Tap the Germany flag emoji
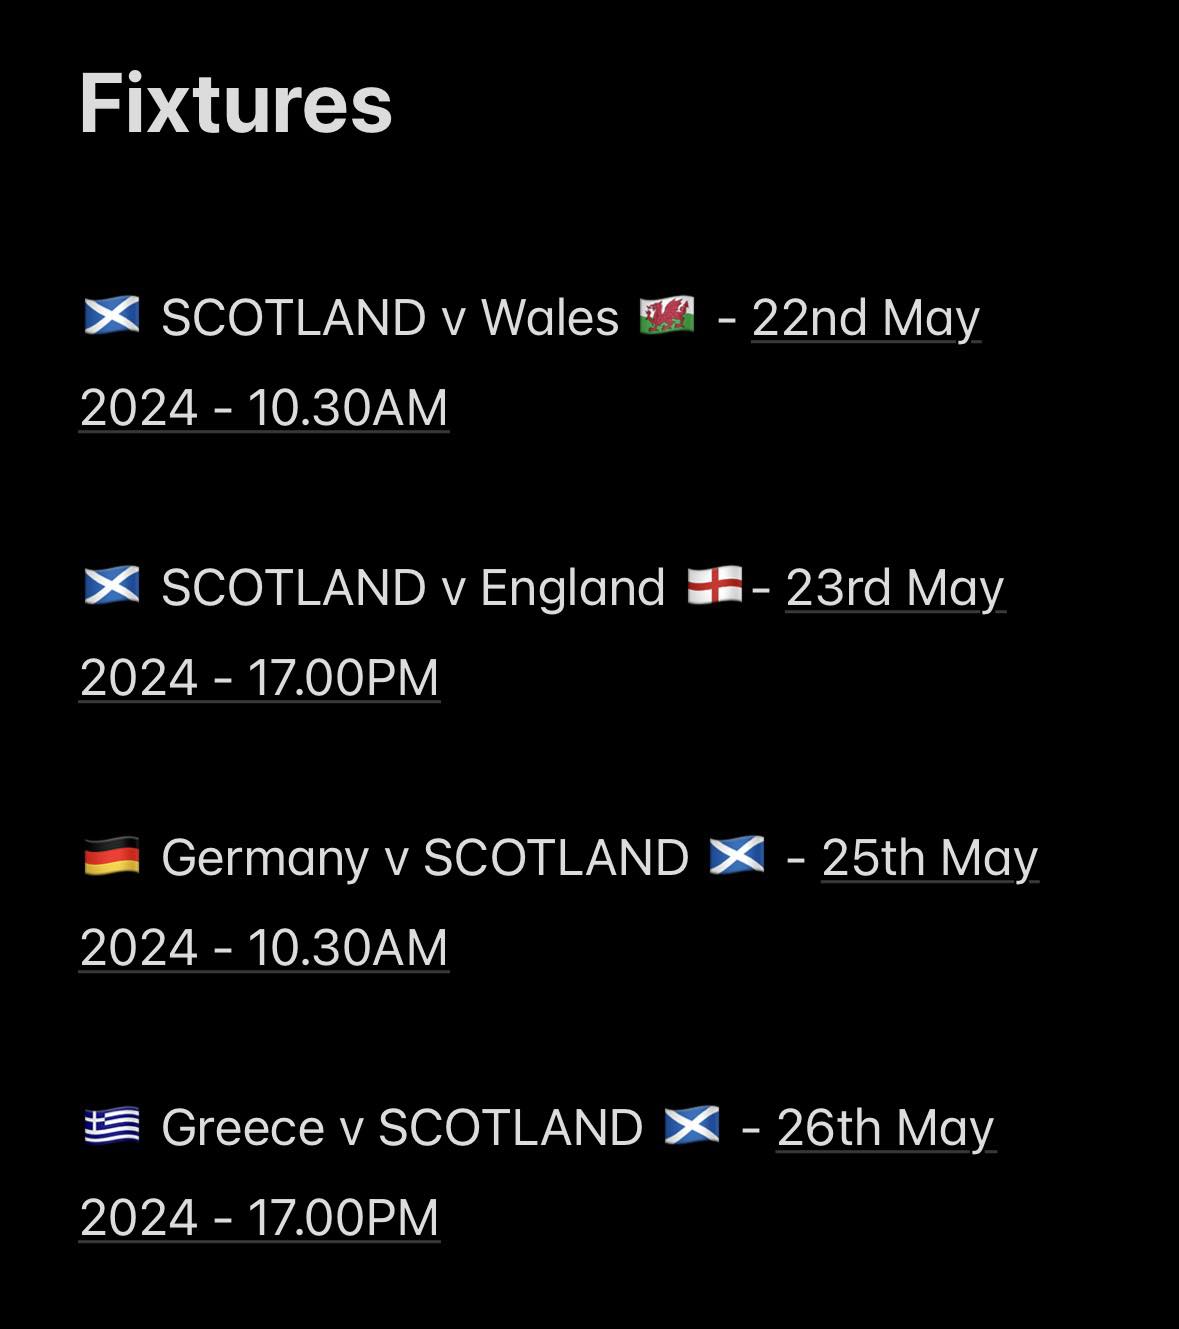Viewport: 1179px width, 1329px height. tap(112, 856)
